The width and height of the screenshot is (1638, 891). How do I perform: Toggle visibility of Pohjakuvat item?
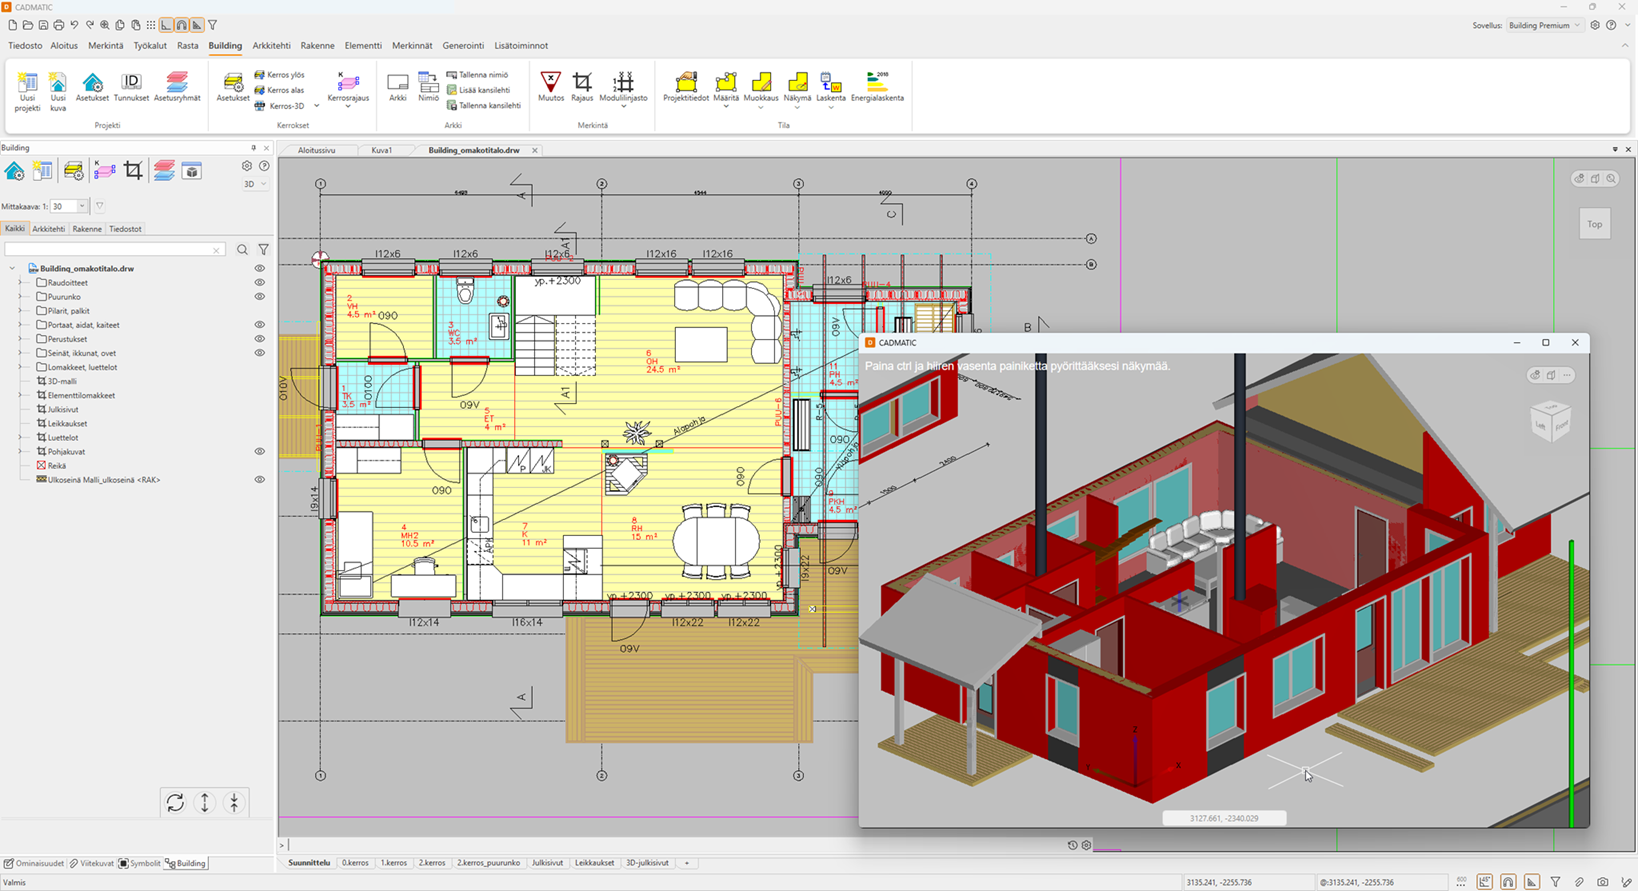tap(260, 452)
